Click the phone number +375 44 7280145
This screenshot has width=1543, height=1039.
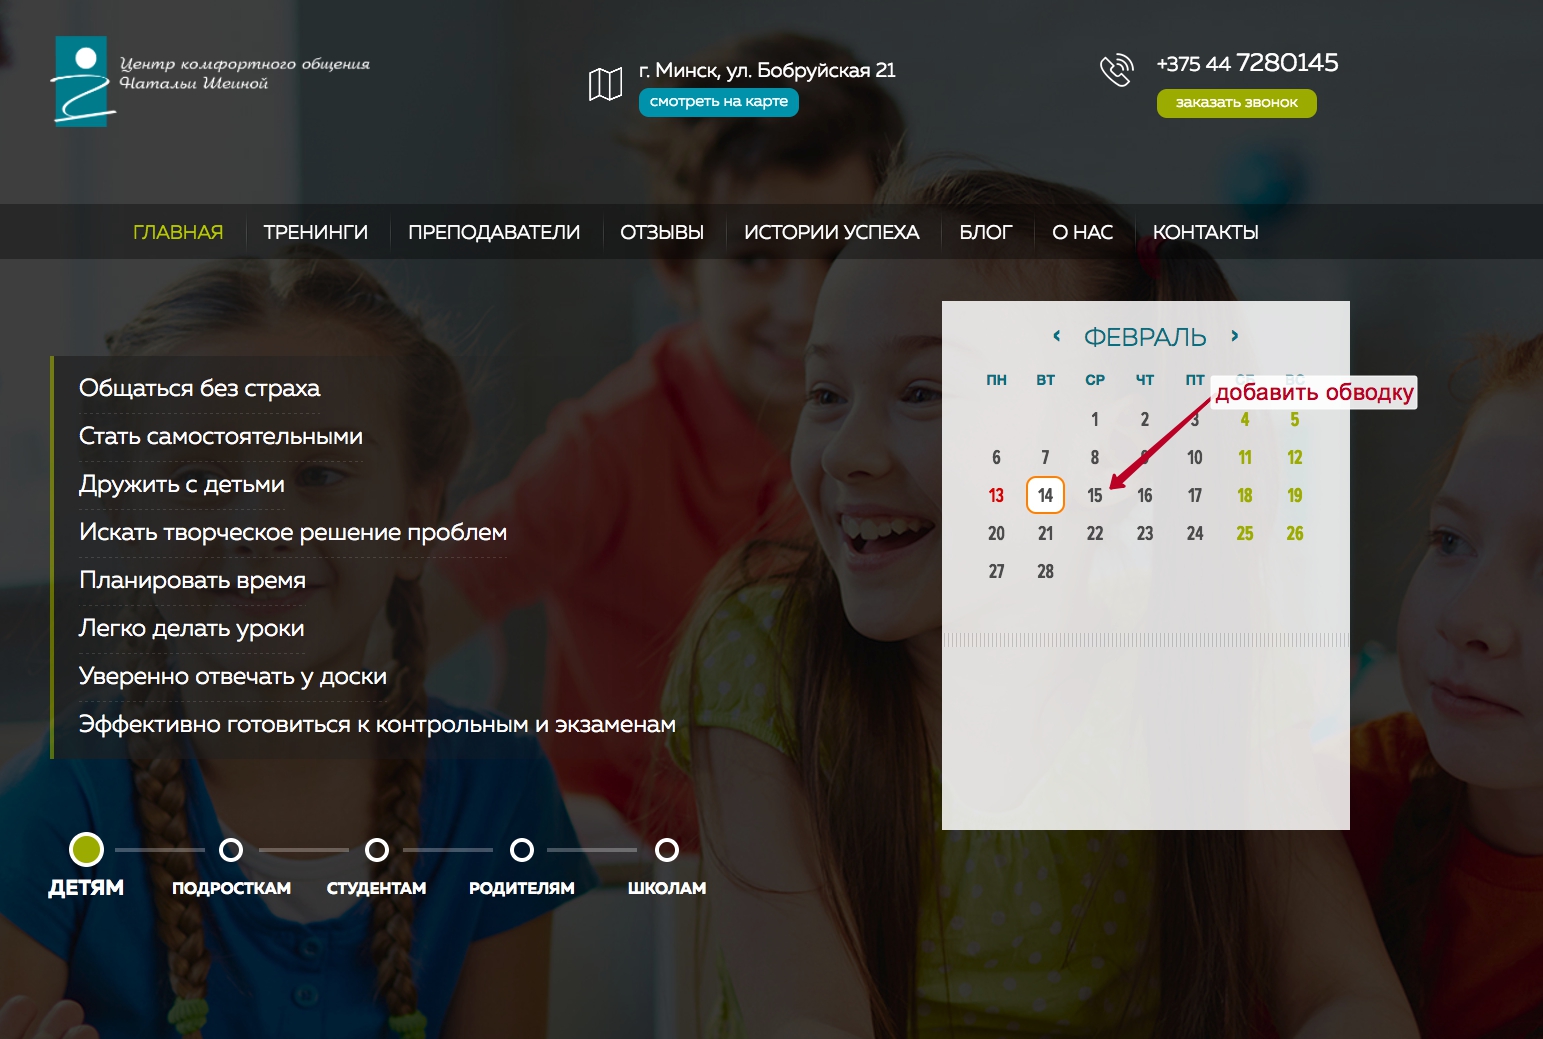[1247, 63]
